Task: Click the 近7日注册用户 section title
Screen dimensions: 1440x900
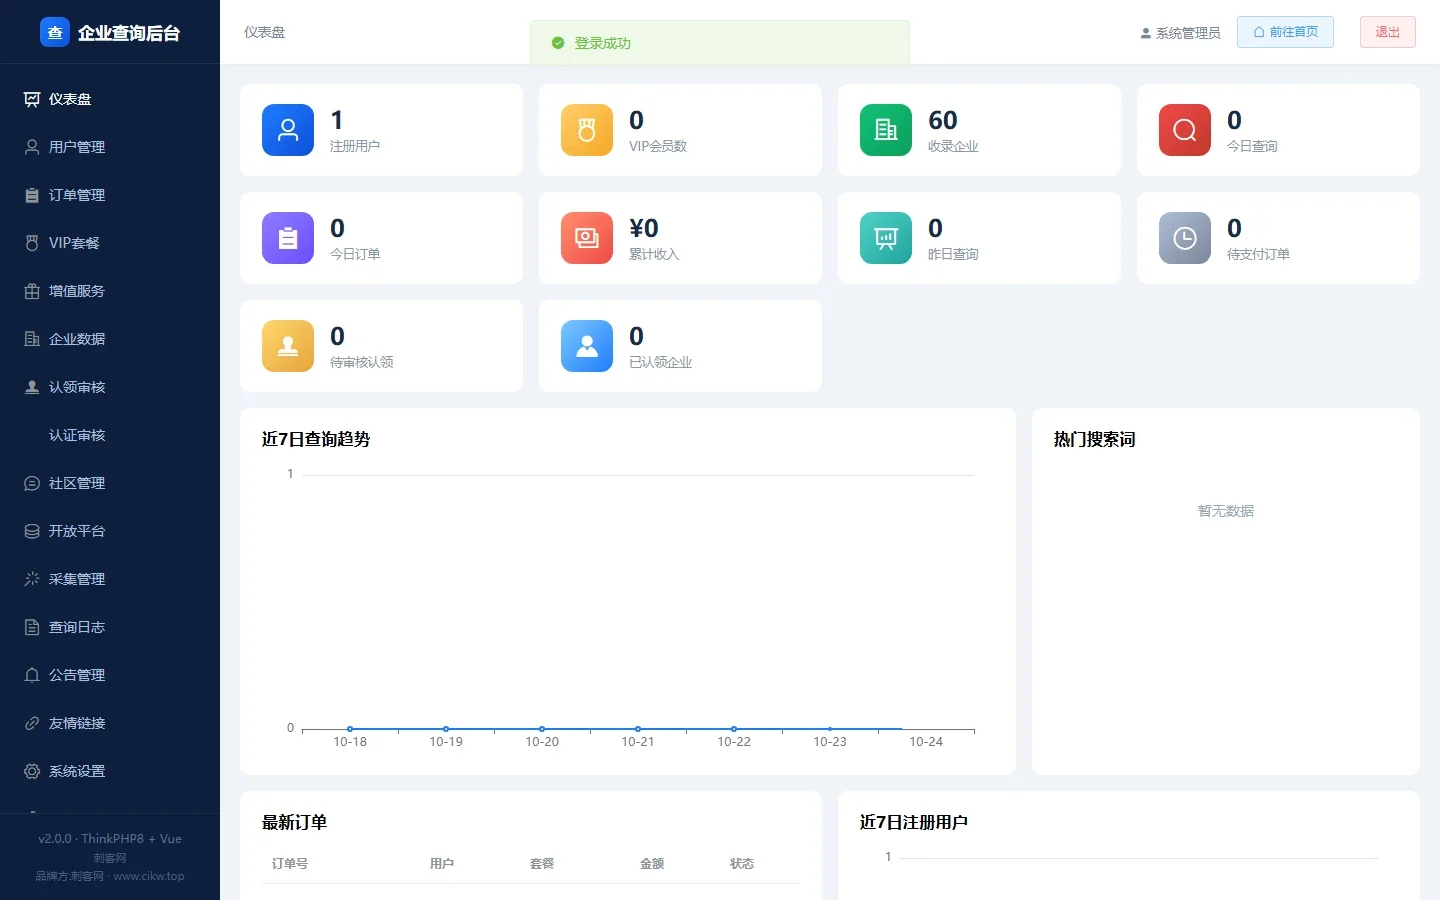Action: (914, 822)
